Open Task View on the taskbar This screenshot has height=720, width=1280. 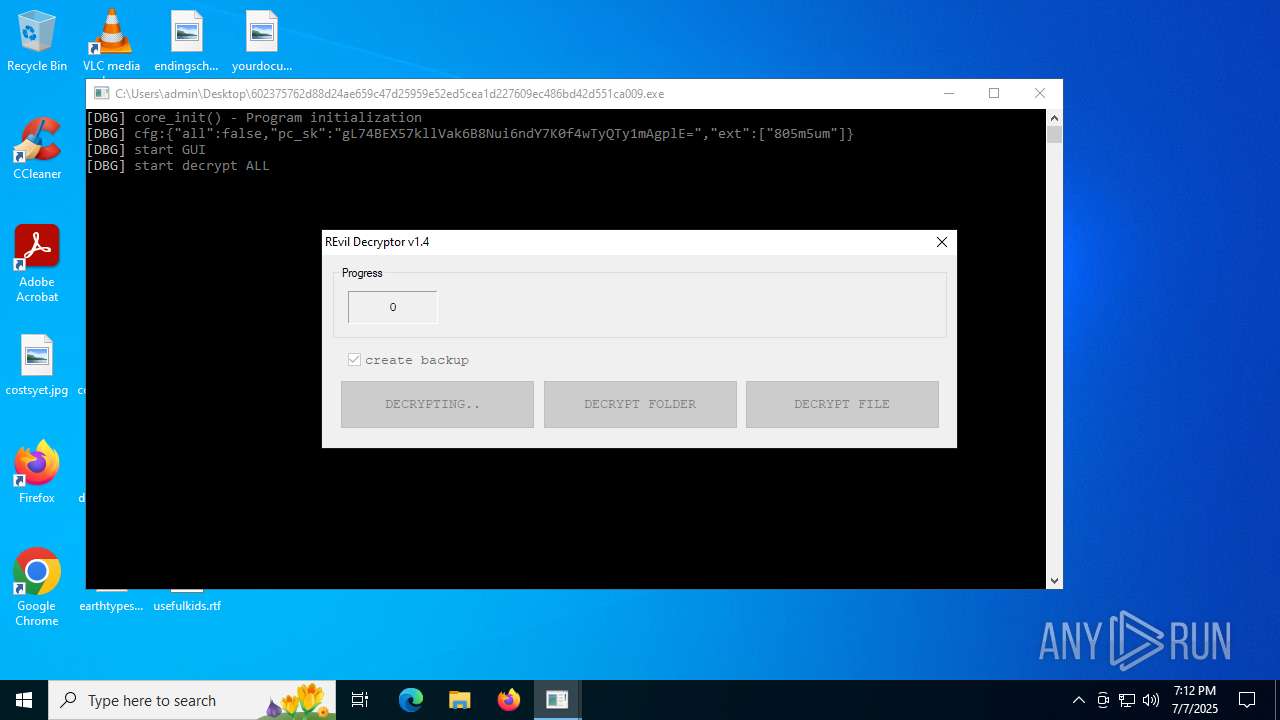(360, 700)
